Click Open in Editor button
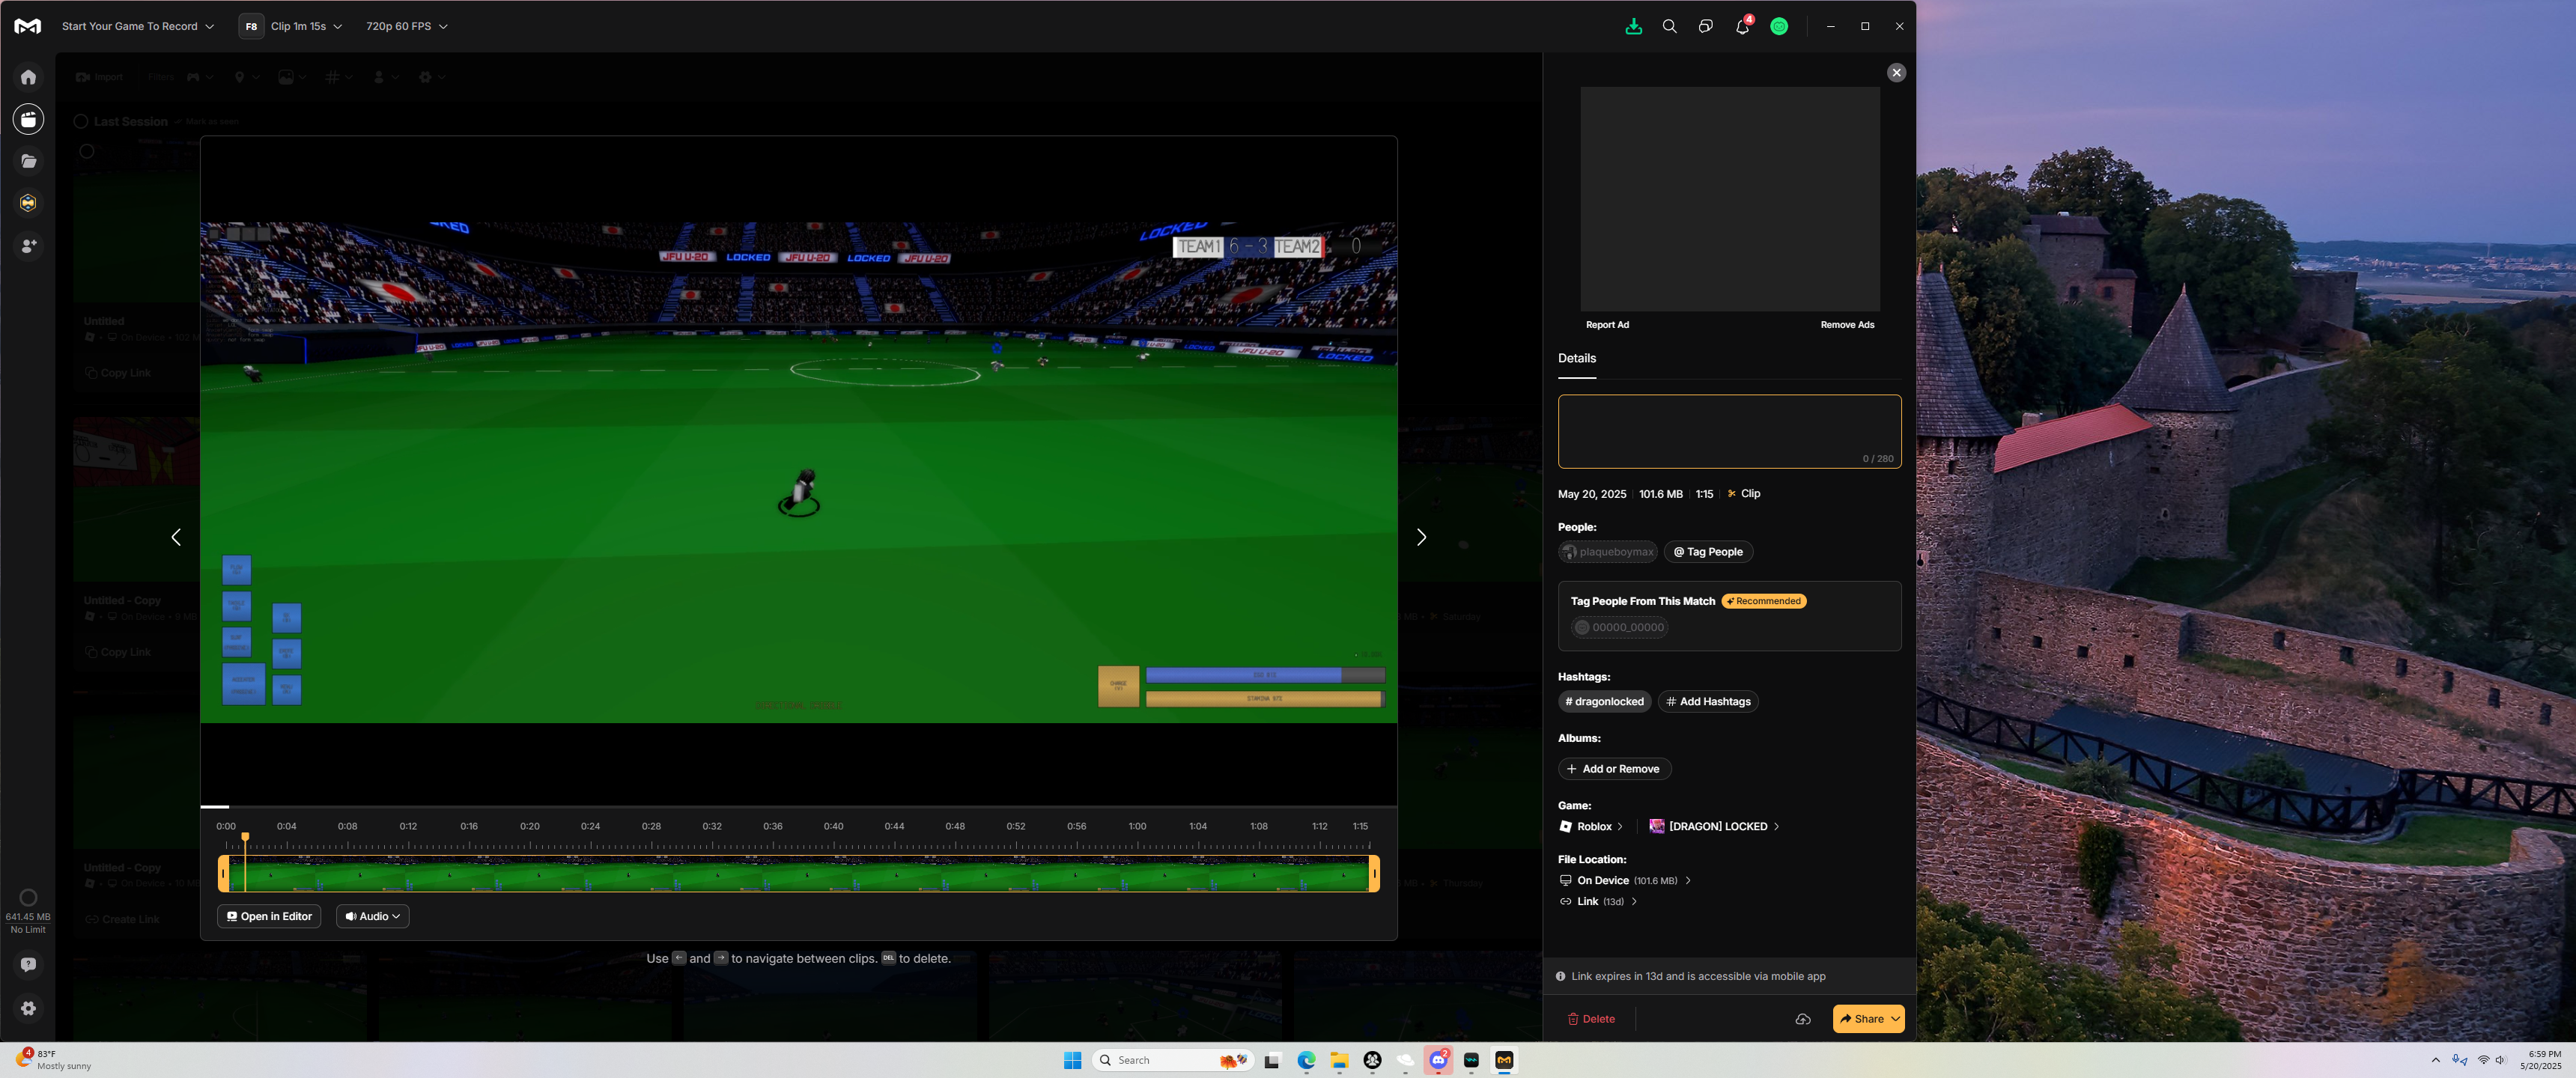The height and width of the screenshot is (1078, 2576). click(x=269, y=916)
